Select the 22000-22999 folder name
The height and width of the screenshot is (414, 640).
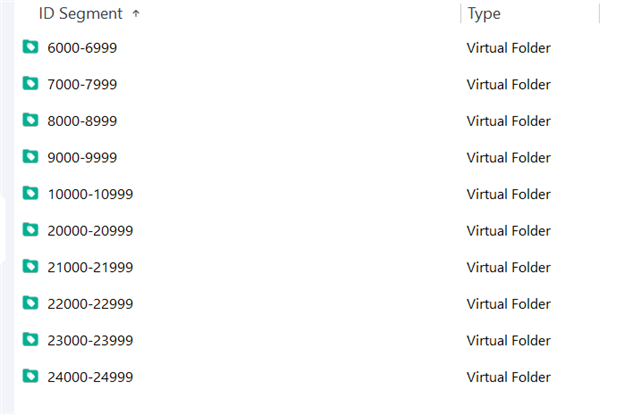point(90,304)
